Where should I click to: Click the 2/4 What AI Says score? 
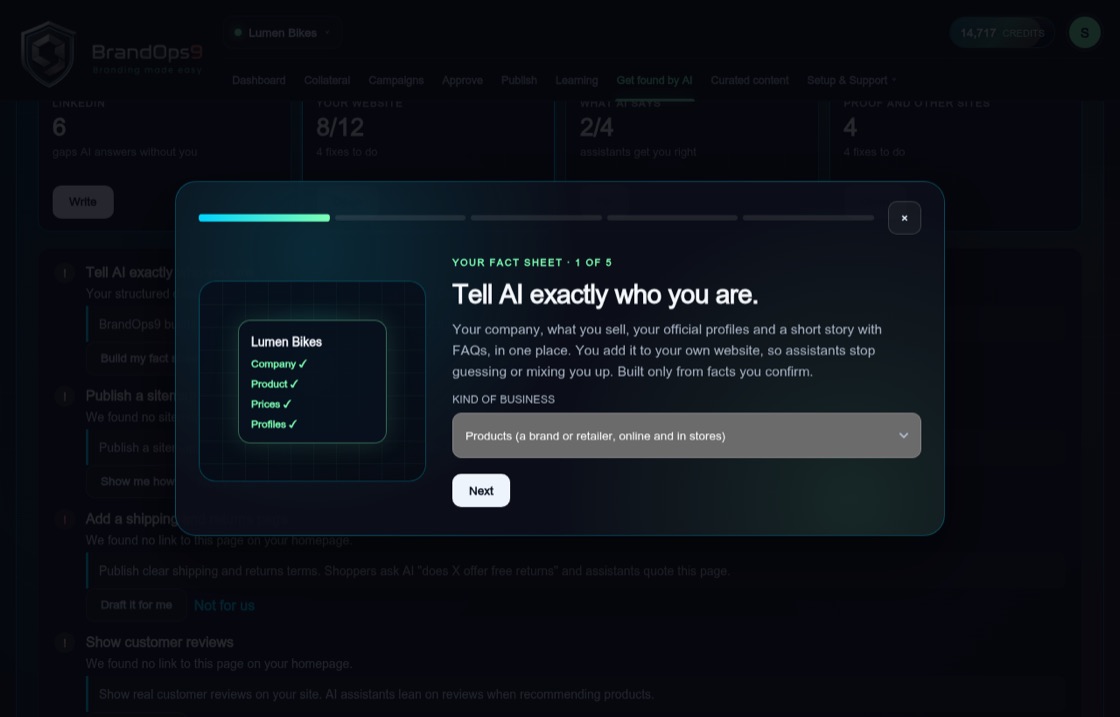pyautogui.click(x=596, y=128)
